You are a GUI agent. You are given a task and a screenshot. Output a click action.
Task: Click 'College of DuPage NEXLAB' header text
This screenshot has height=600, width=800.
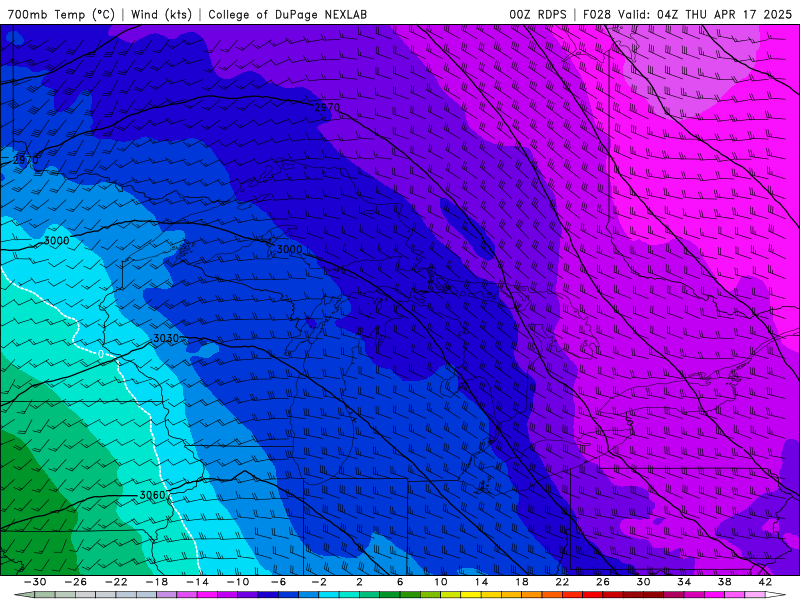pyautogui.click(x=287, y=14)
